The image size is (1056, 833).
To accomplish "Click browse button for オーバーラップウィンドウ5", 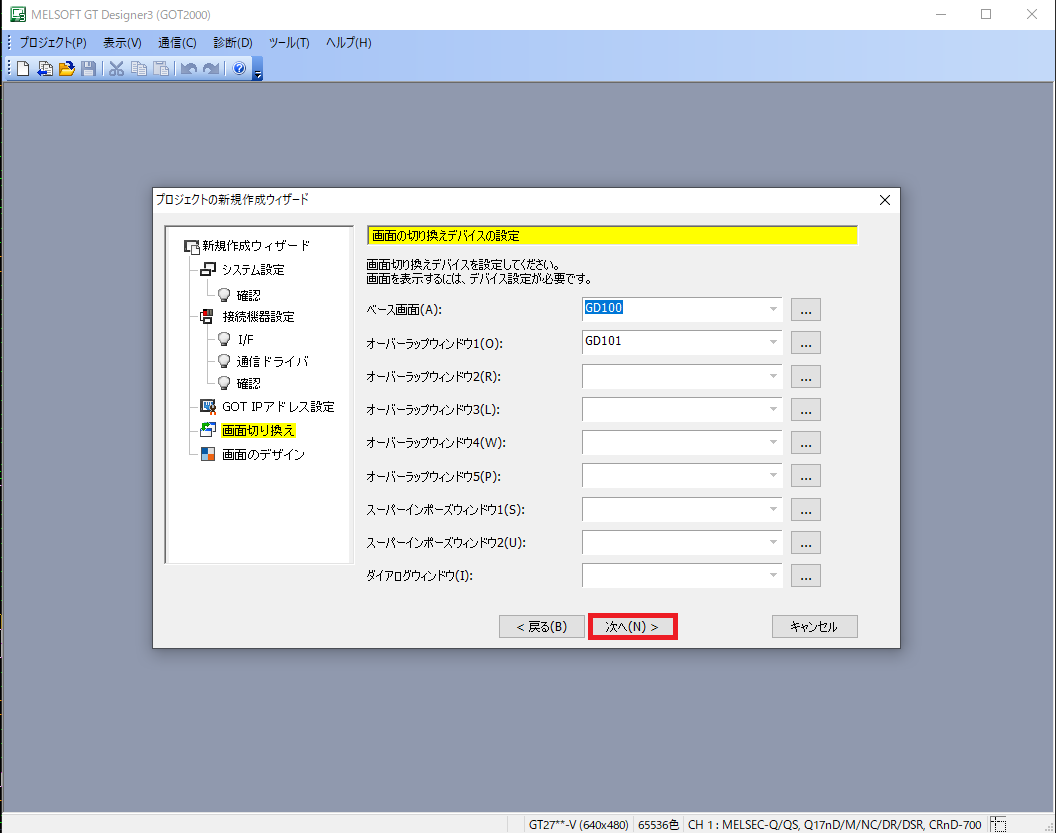I will (x=805, y=476).
